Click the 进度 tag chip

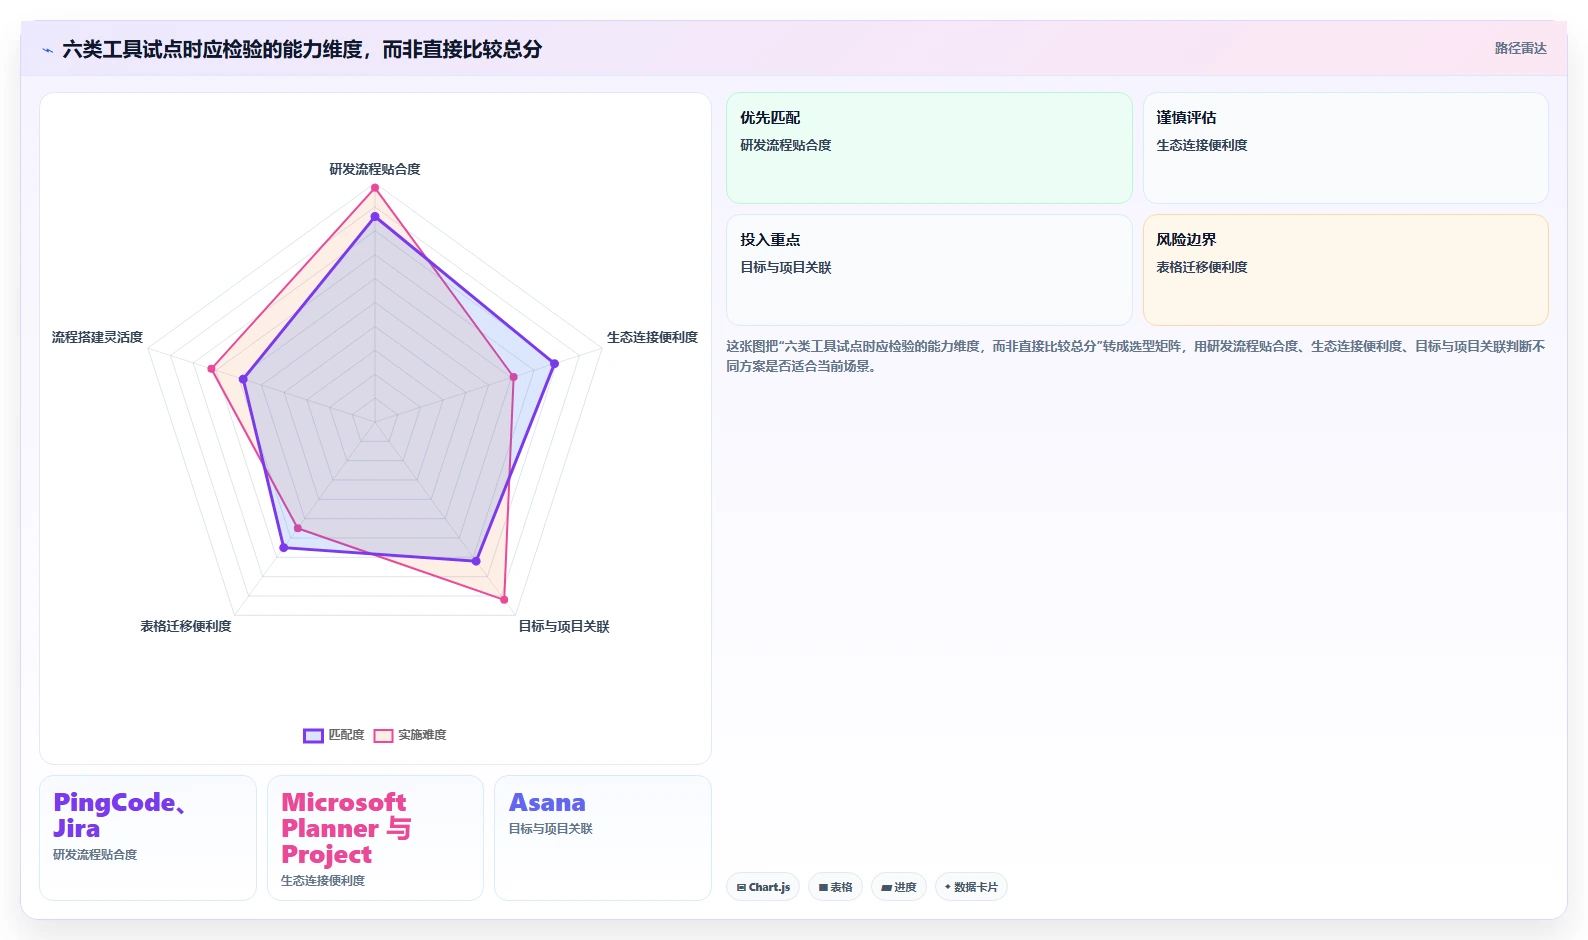(x=898, y=887)
